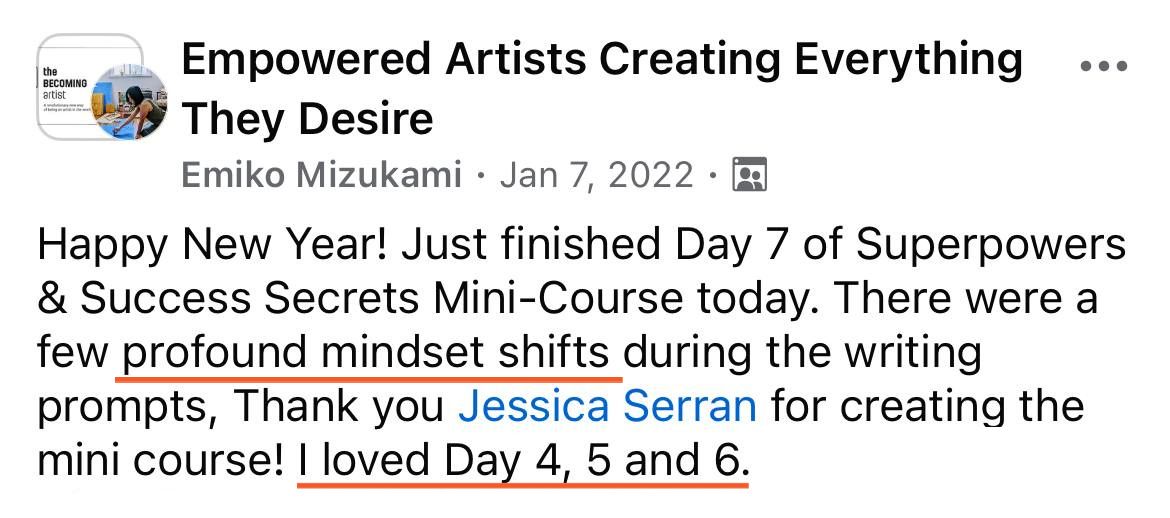This screenshot has width=1170, height=518.
Task: Click the 'Happy New Year!' greeting
Action: (x=173, y=246)
